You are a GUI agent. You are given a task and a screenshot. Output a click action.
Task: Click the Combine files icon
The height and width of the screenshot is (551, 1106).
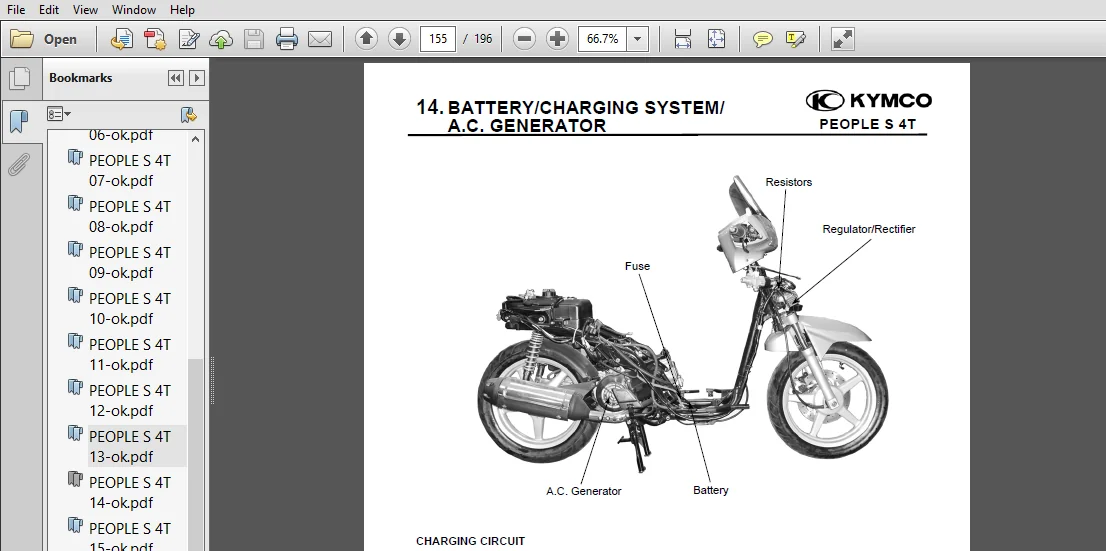pyautogui.click(x=154, y=39)
